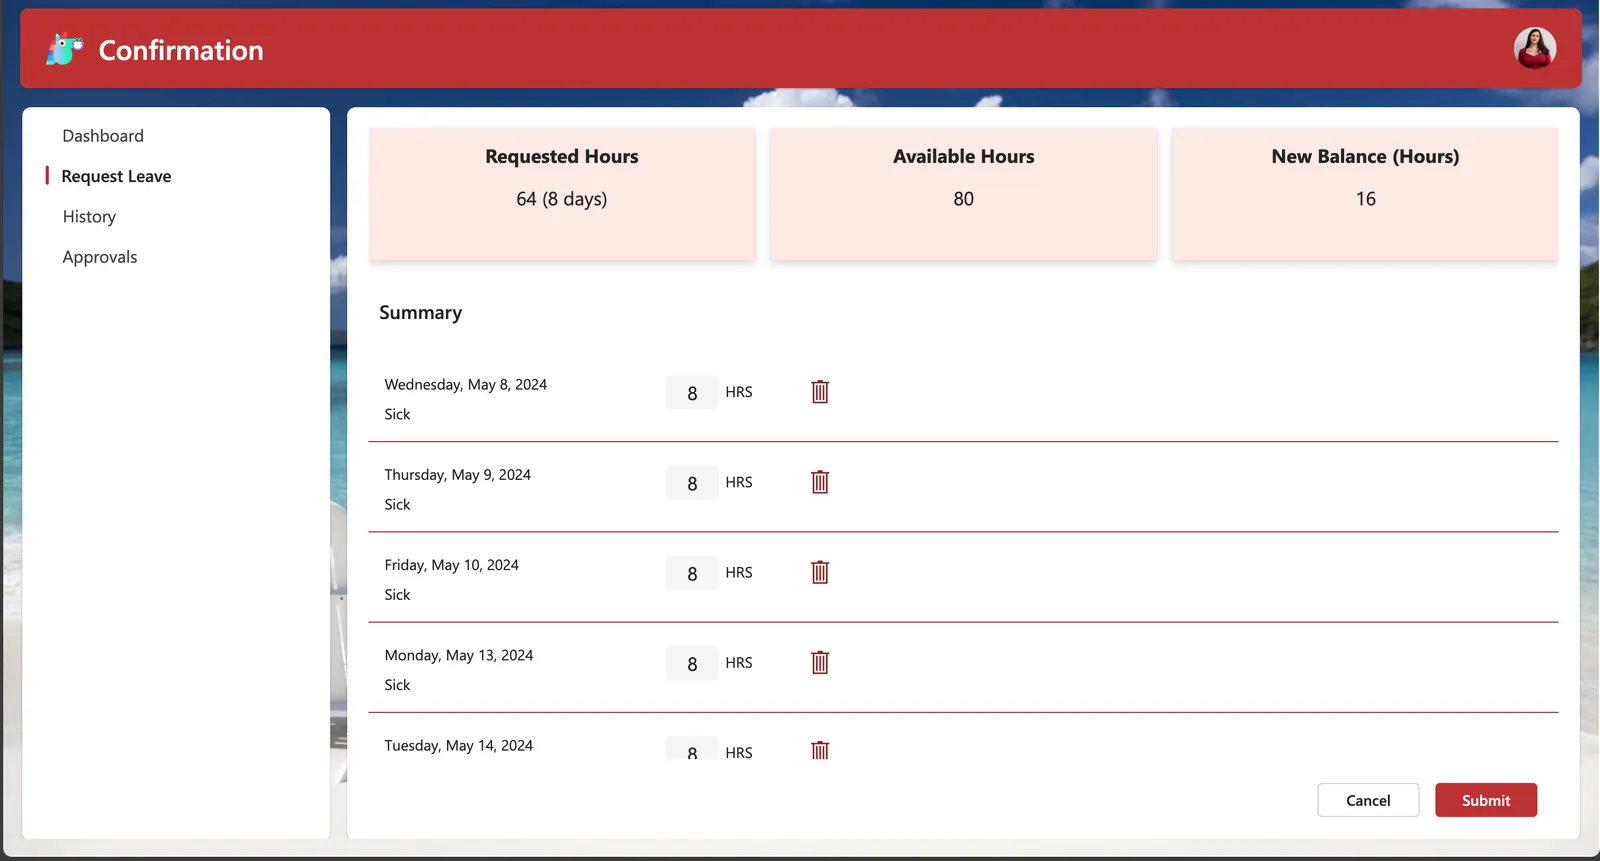The image size is (1600, 861).
Task: Remove the Monday, May 13 leave entry
Action: point(820,662)
